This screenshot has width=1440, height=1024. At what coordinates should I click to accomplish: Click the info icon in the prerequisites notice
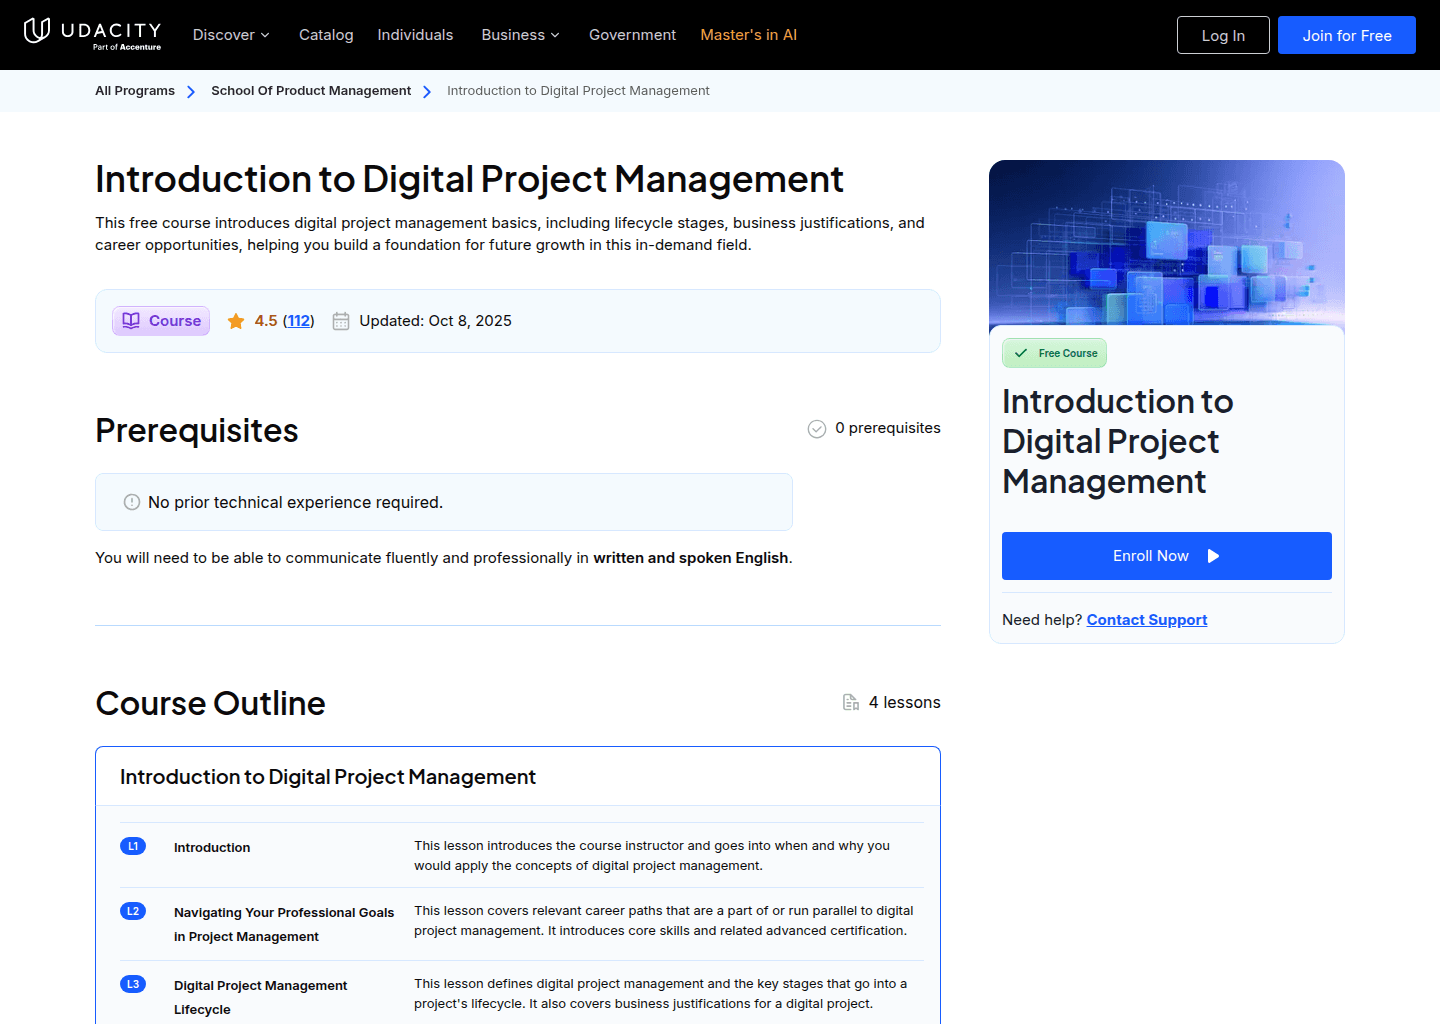[x=131, y=501]
